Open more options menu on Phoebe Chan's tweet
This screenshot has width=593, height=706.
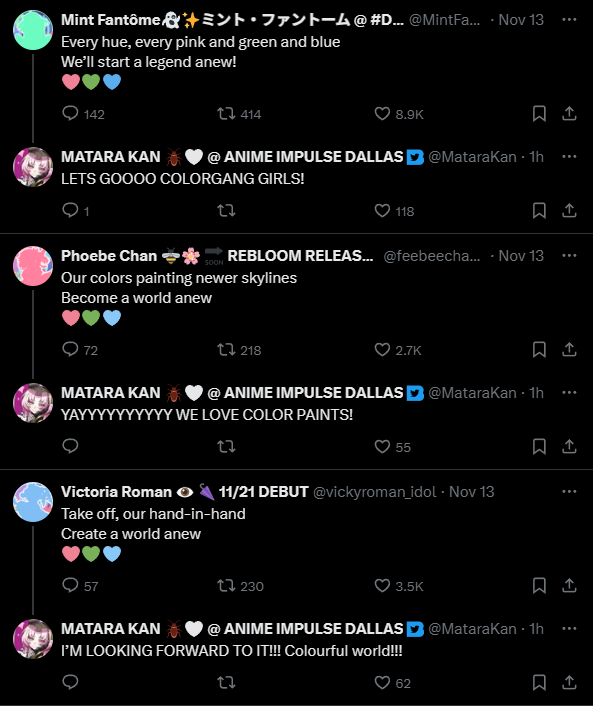[x=569, y=255]
